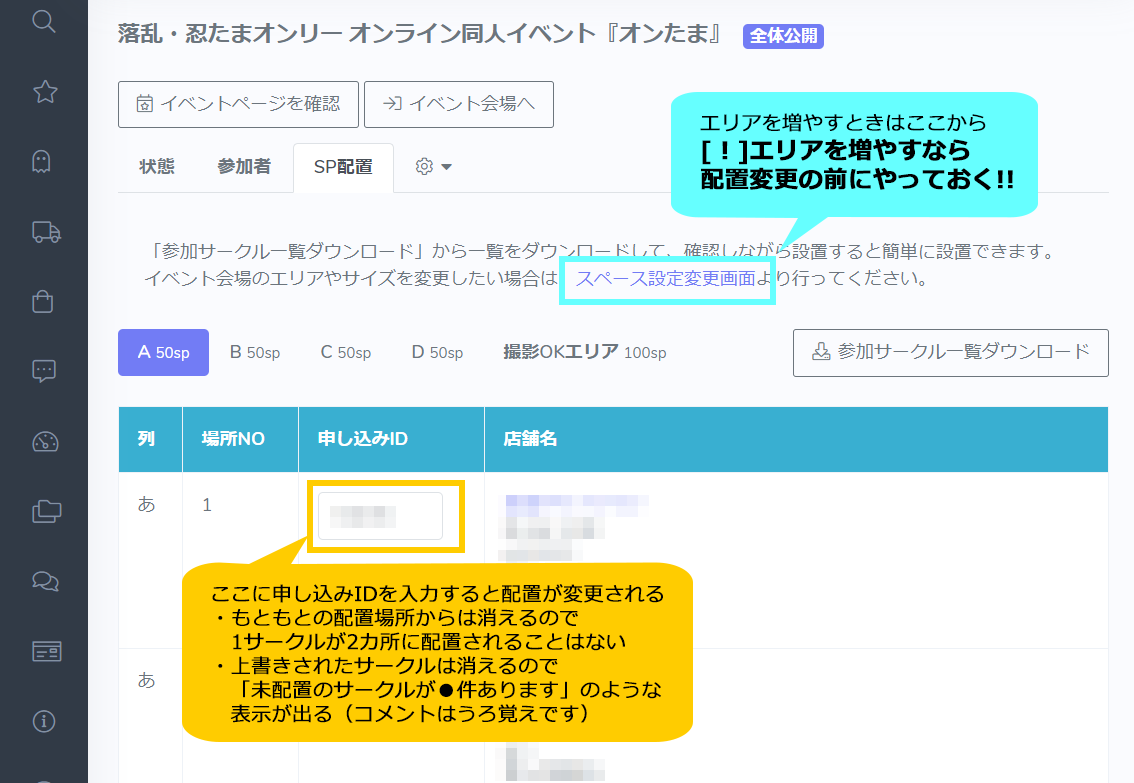Open the スペース設定変更画面 link
Screen dimensions: 1134x783
(x=665, y=278)
